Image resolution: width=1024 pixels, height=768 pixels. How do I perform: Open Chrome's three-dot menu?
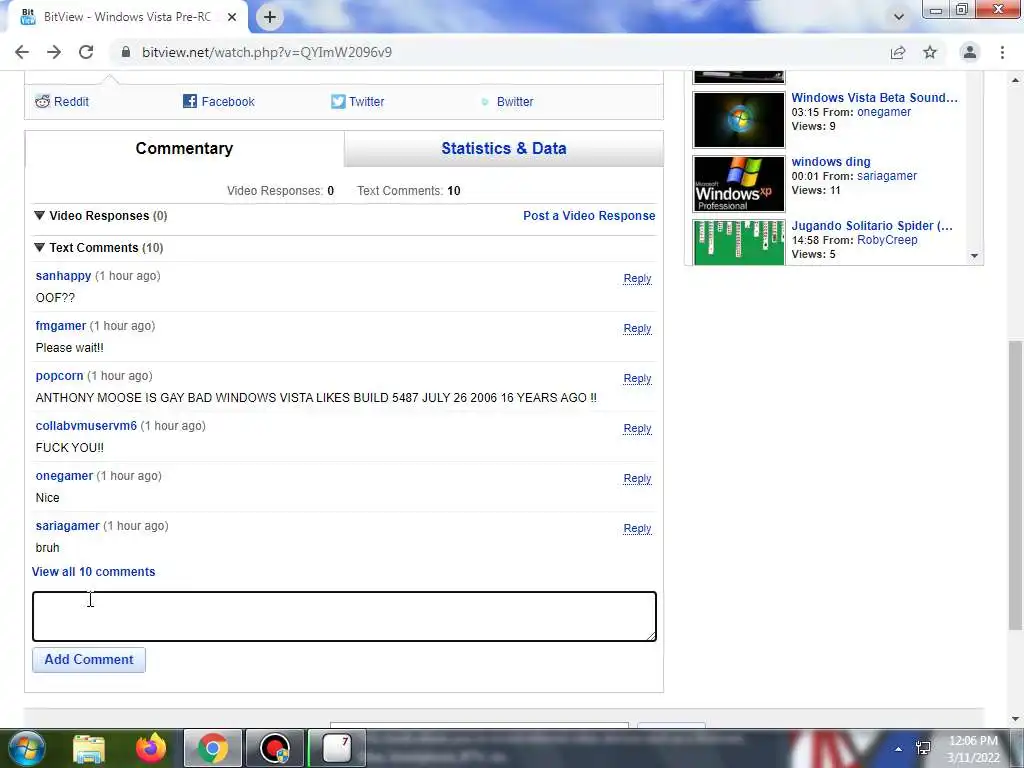pos(1002,52)
